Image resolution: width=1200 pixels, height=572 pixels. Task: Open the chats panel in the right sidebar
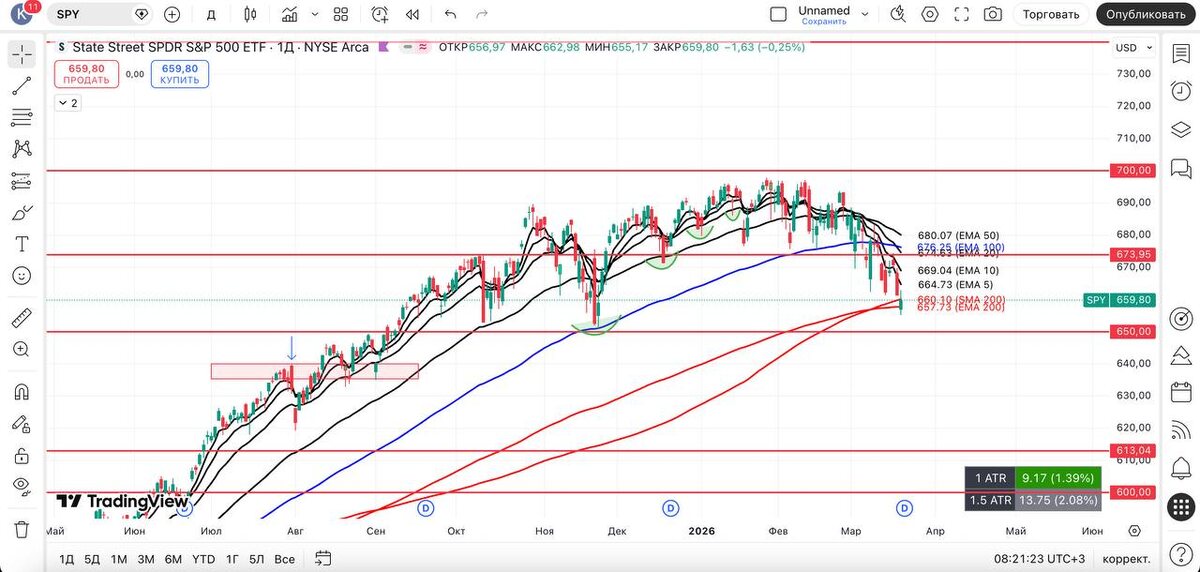click(x=1181, y=170)
